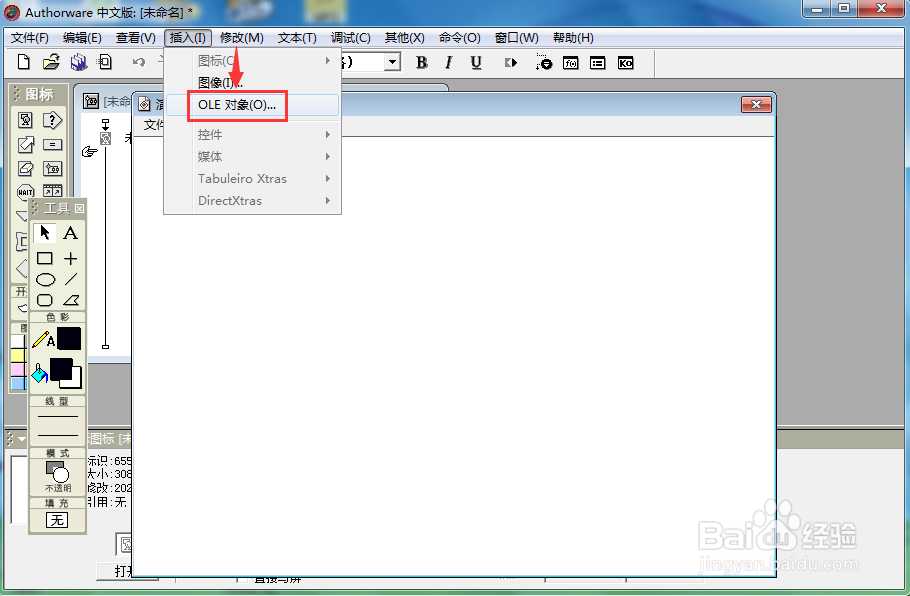Choose the Ellipse tool in toolbox
Screen dimensions: 910x596
coord(45,280)
